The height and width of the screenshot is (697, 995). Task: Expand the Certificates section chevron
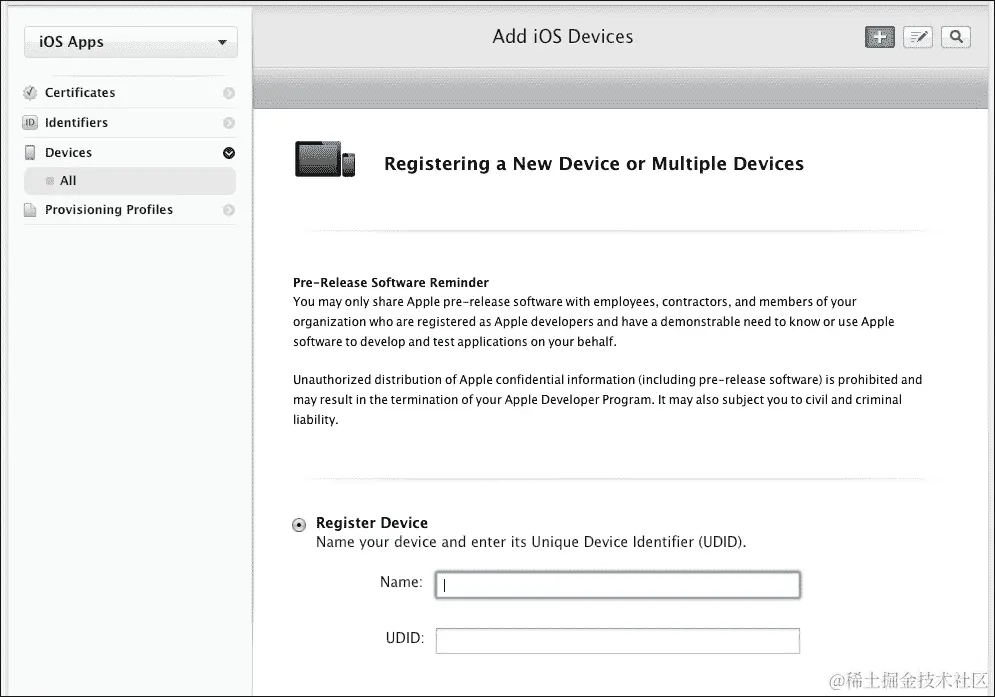[229, 93]
